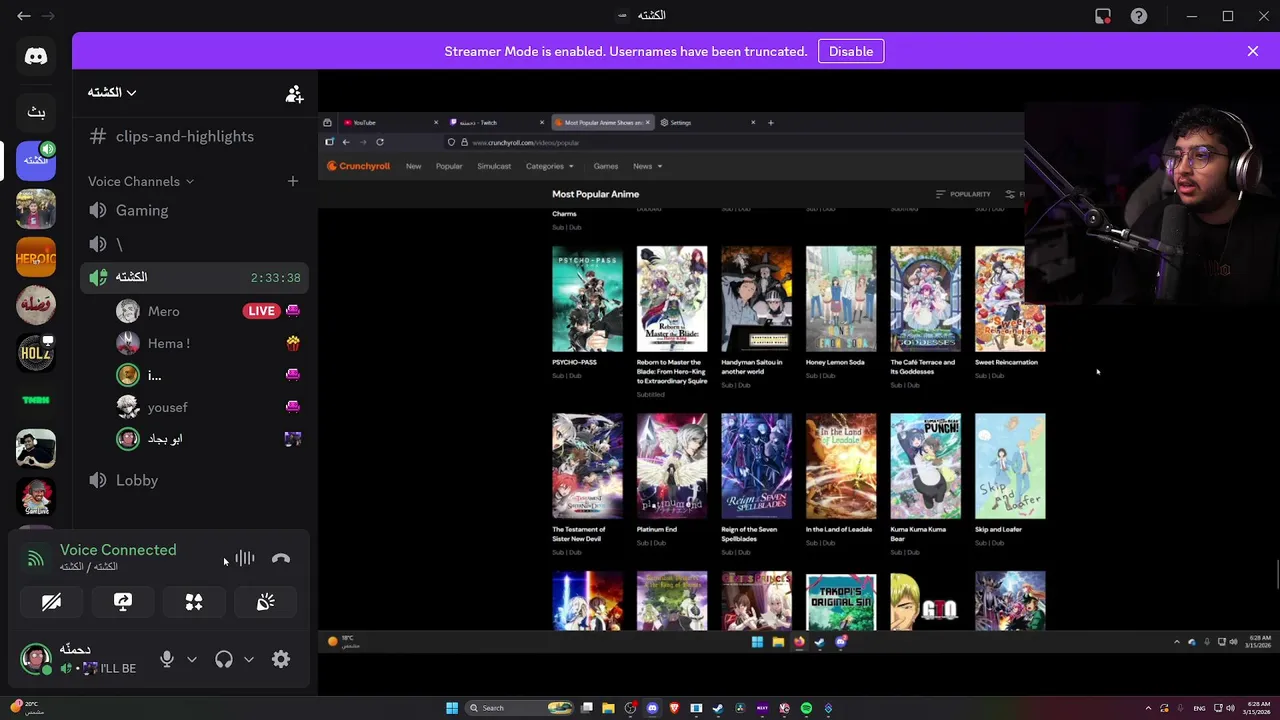
Task: Open taskbar clock and date
Action: (x=1255, y=708)
